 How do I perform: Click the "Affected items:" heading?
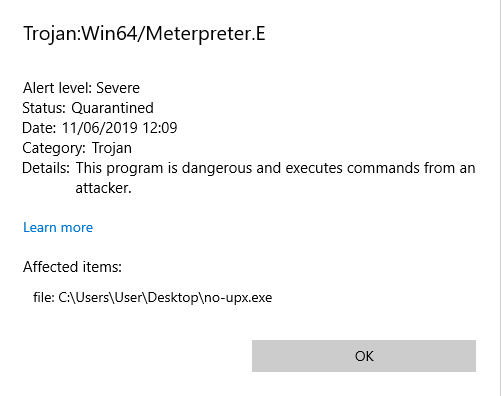(x=72, y=267)
